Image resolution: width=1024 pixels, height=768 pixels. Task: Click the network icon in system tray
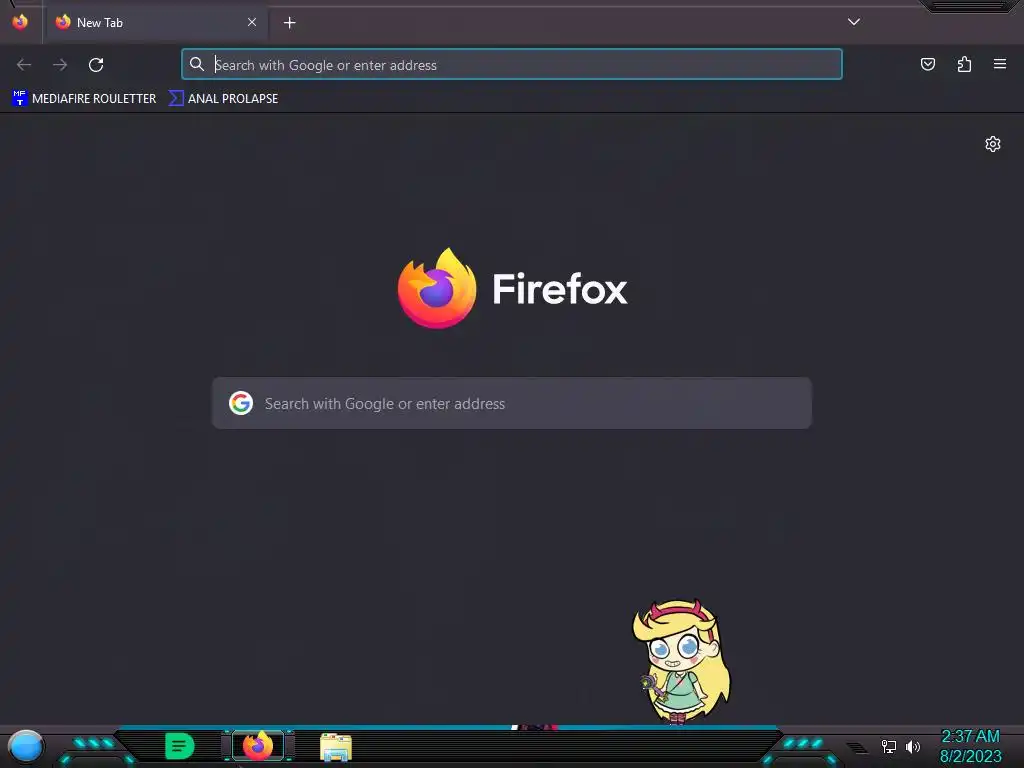coord(889,746)
